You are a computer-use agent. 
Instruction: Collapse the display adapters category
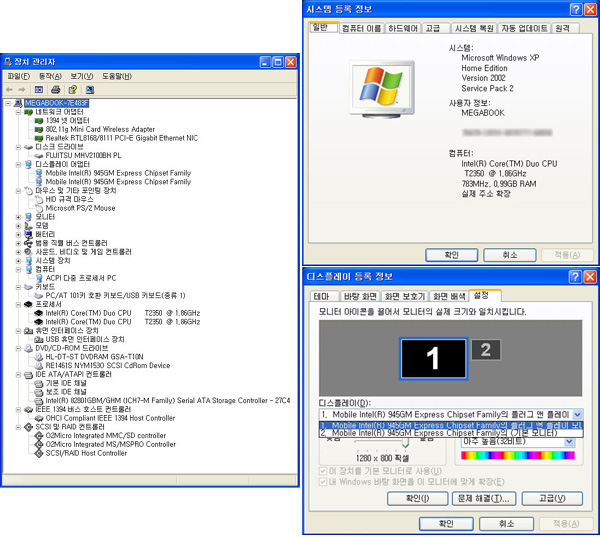18,165
